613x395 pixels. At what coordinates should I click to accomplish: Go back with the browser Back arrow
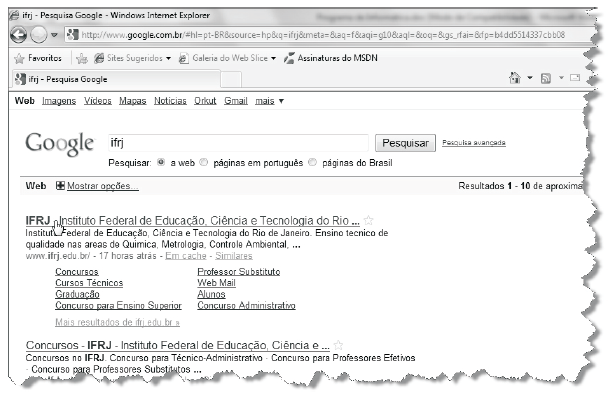click(x=18, y=35)
